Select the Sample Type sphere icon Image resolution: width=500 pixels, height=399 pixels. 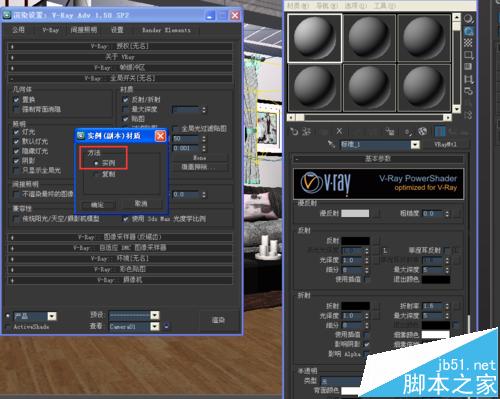click(468, 19)
